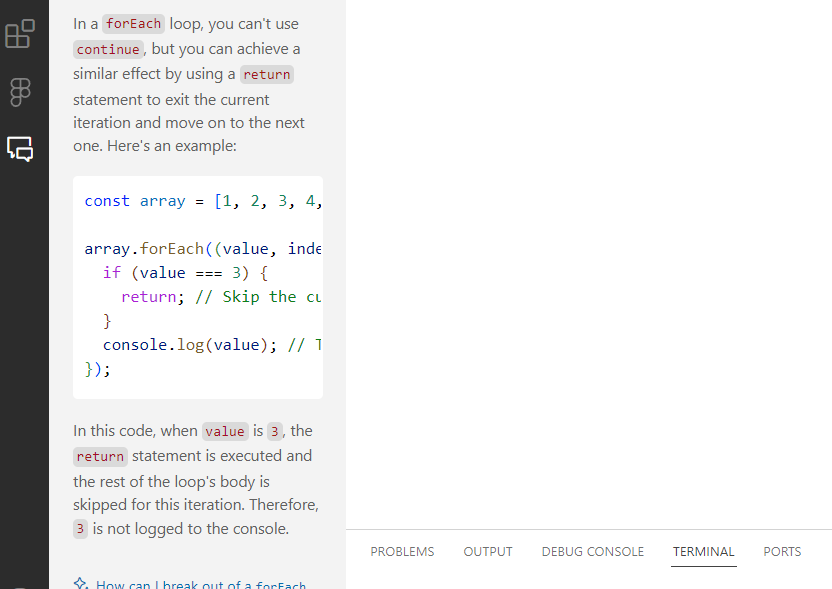Click the text 'is not logged to the console.'
The image size is (832, 589).
click(191, 529)
